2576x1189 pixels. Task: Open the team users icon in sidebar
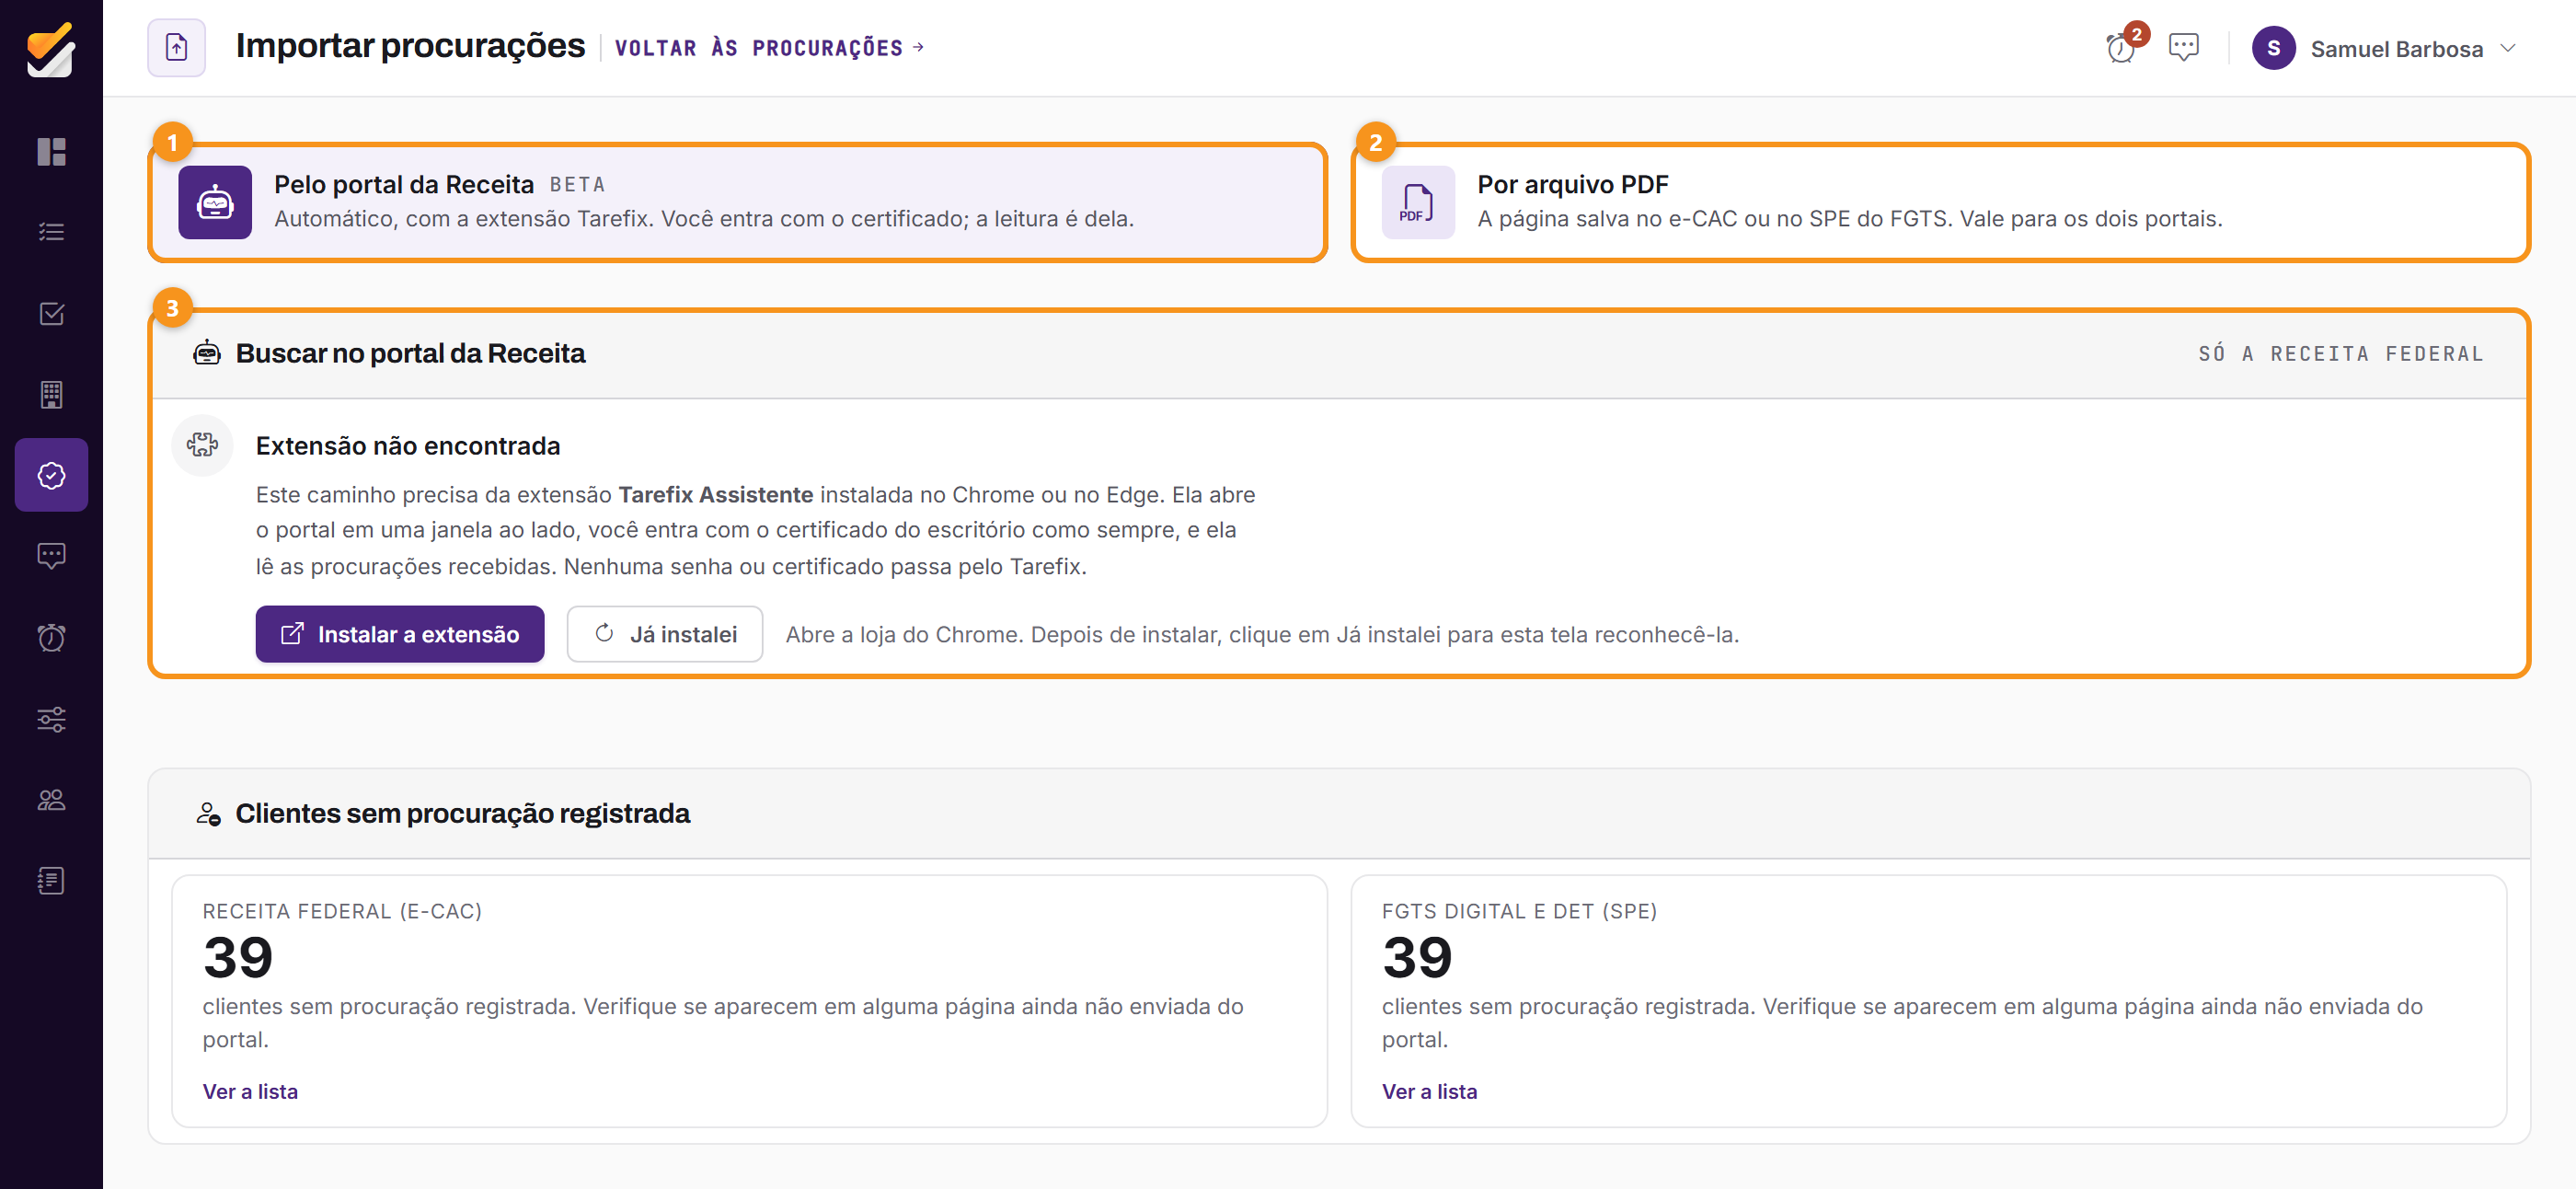pyautogui.click(x=51, y=800)
